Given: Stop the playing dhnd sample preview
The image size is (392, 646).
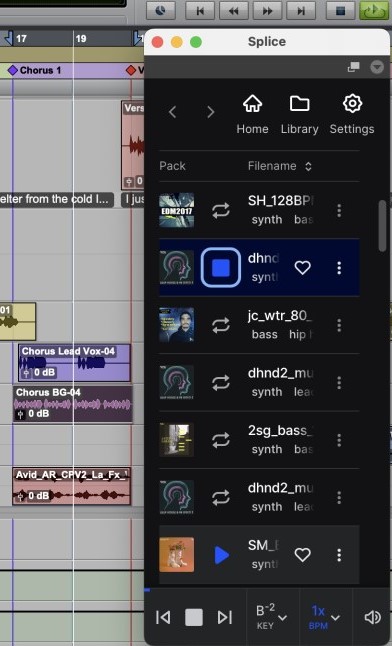Looking at the screenshot, I should (x=221, y=268).
